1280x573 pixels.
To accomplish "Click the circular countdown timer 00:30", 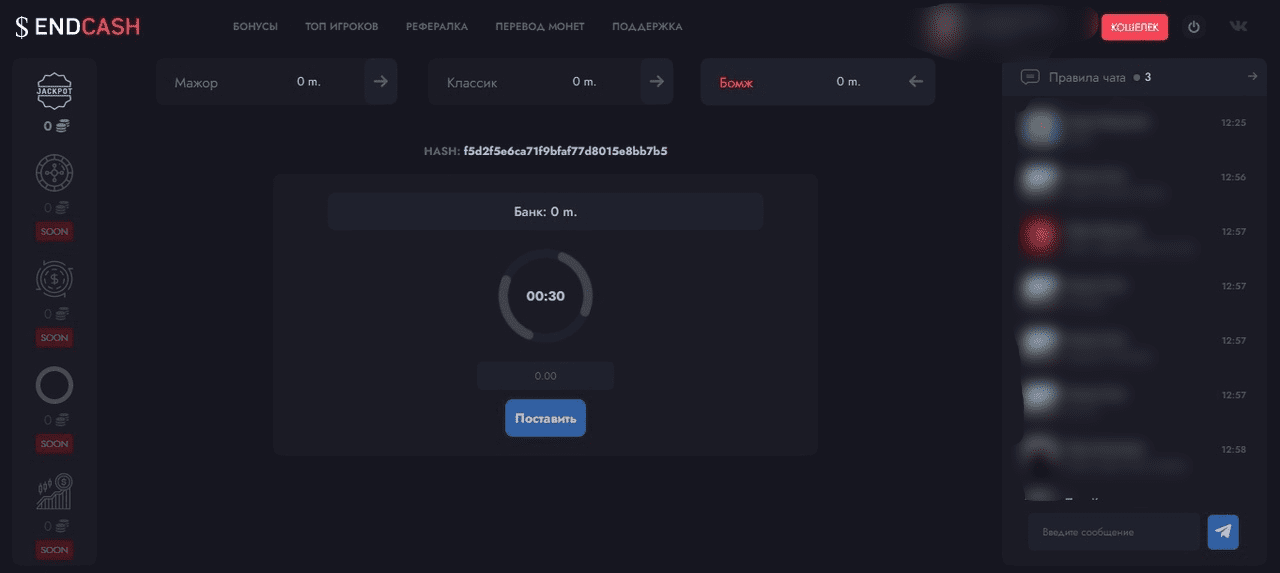I will [545, 296].
